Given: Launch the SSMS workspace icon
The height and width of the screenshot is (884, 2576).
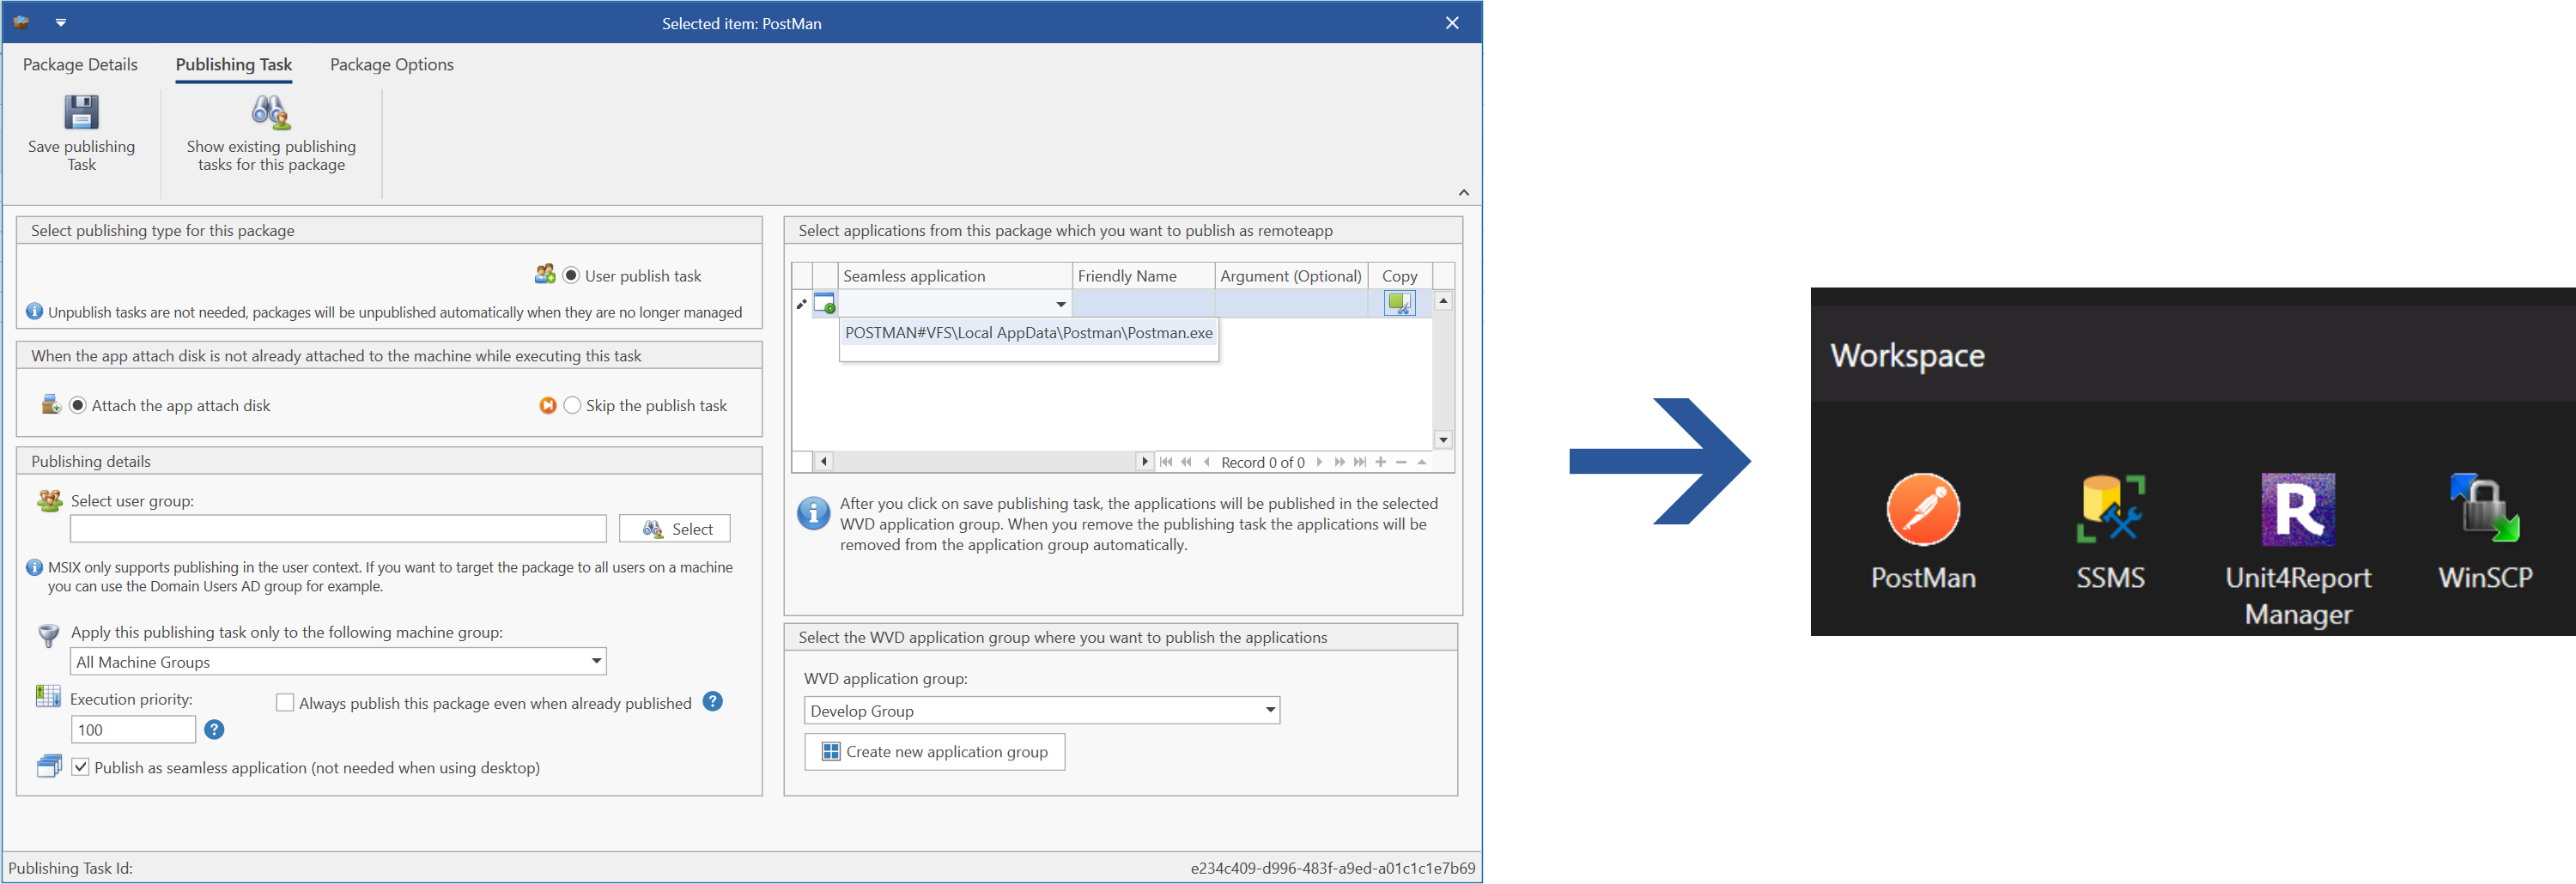Looking at the screenshot, I should coord(2109,510).
